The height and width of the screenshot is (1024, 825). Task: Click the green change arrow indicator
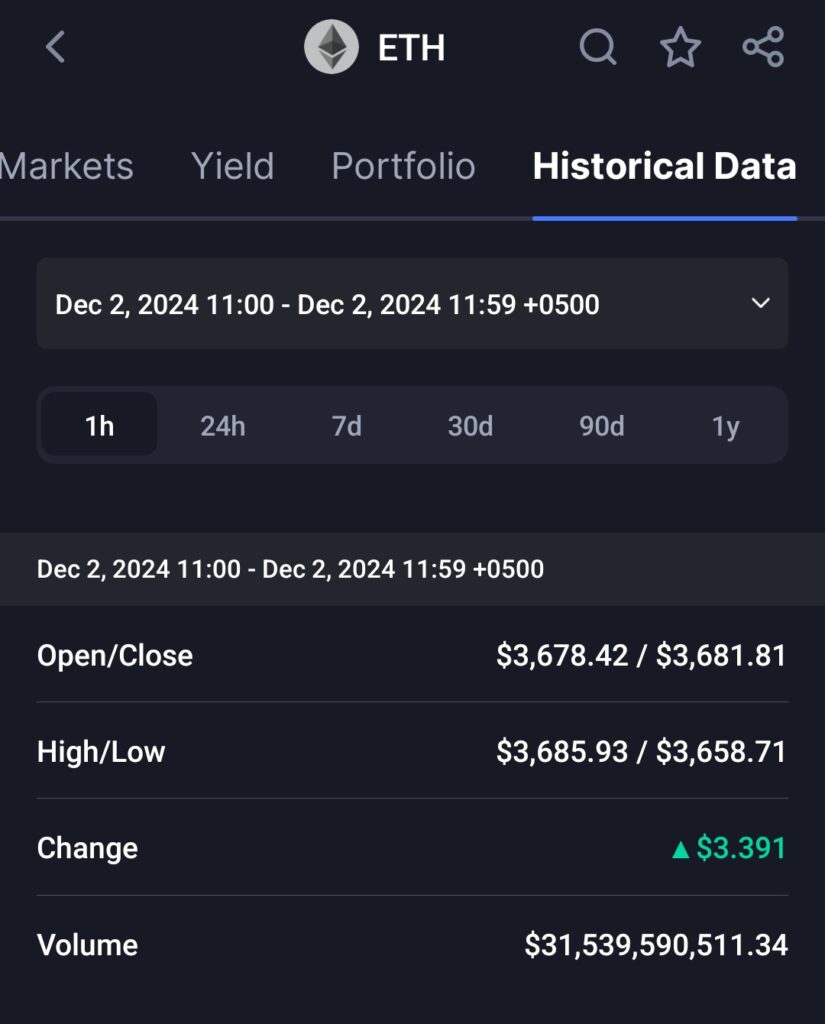pyautogui.click(x=681, y=850)
